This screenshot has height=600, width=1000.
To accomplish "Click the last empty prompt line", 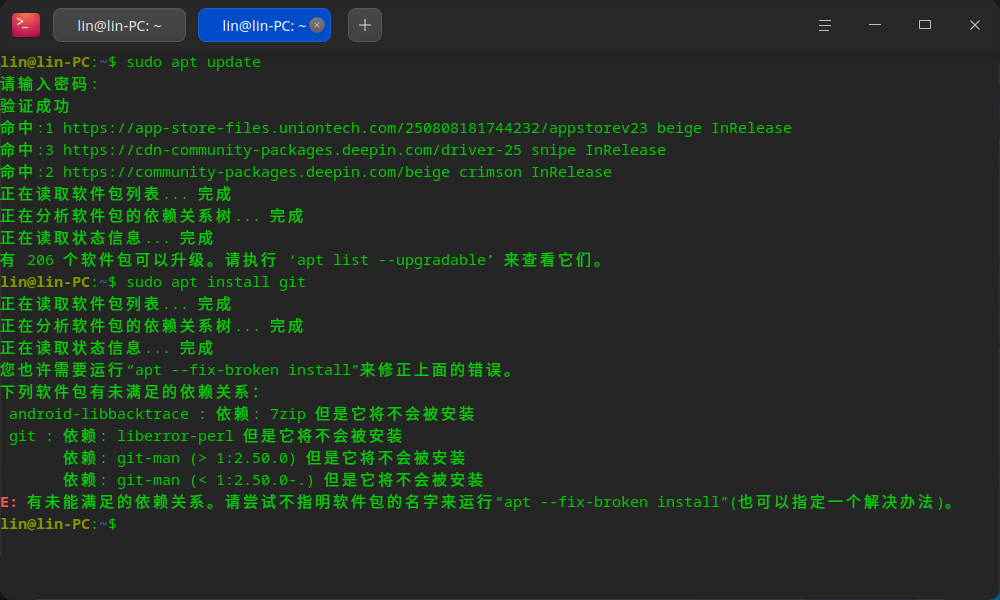I will coord(59,524).
